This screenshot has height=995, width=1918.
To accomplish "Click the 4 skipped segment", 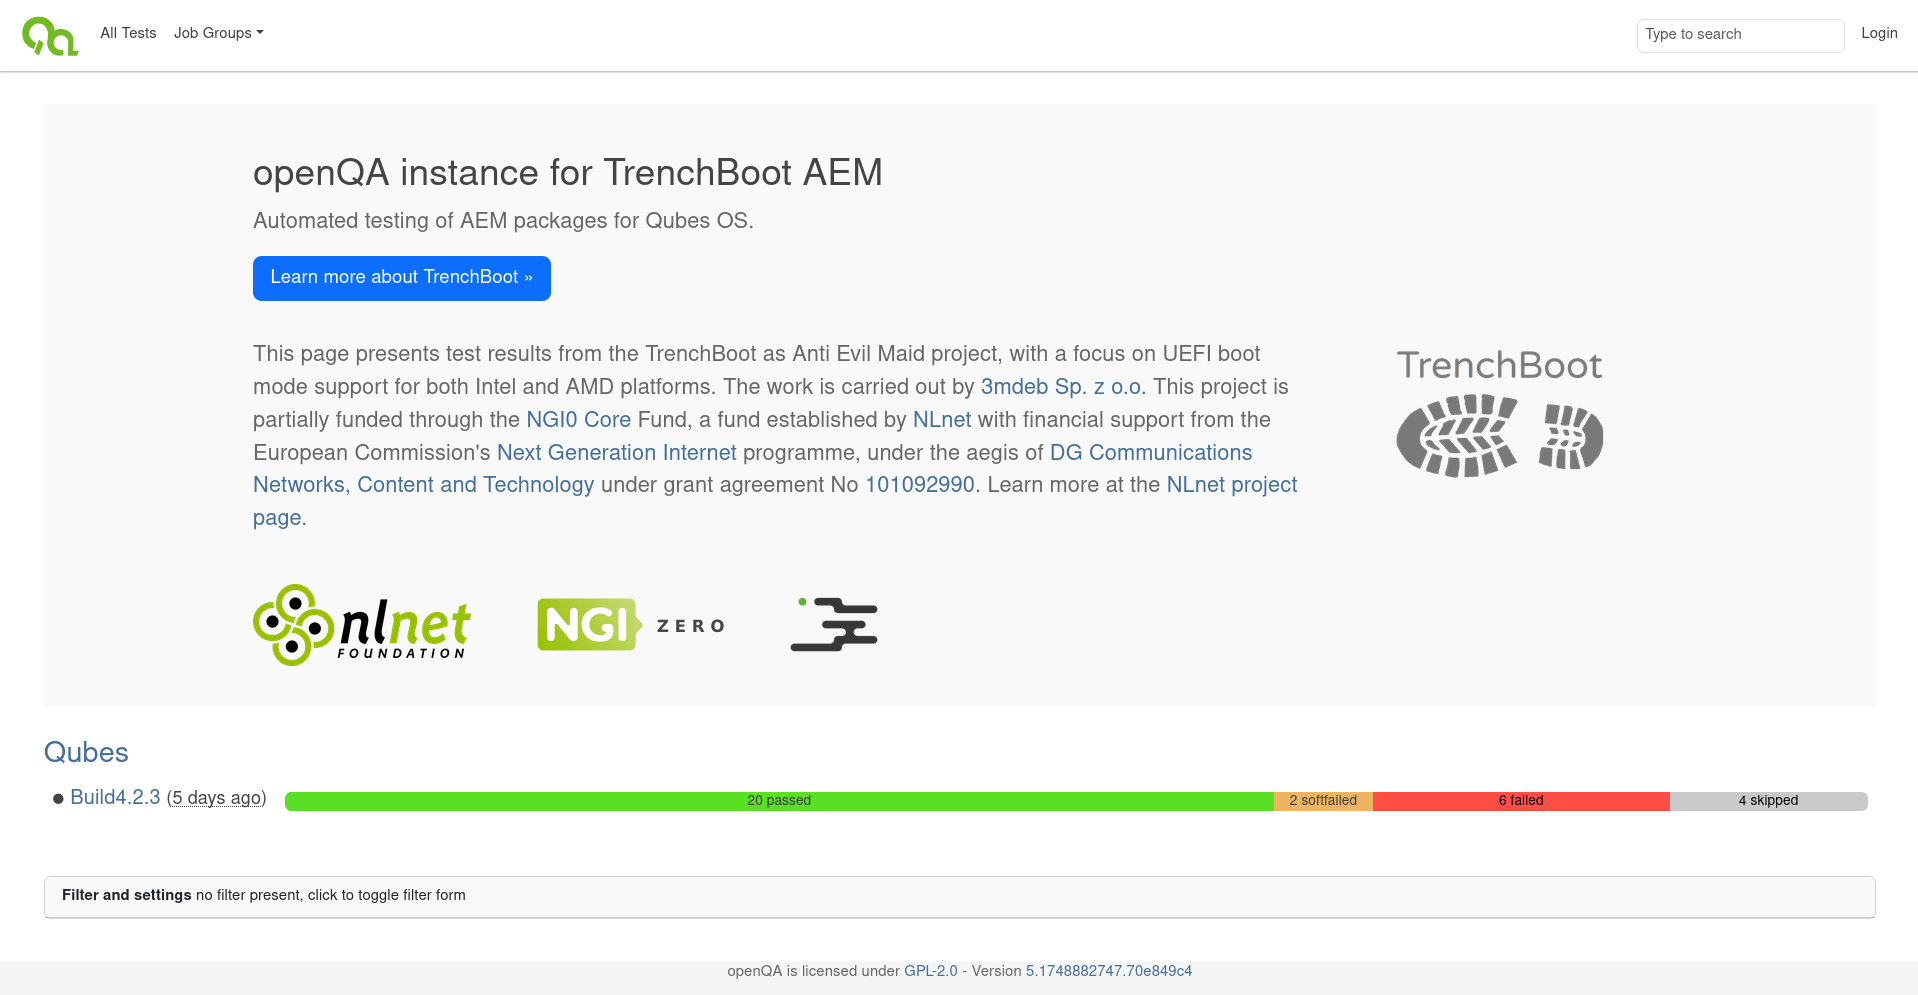I will [1768, 800].
